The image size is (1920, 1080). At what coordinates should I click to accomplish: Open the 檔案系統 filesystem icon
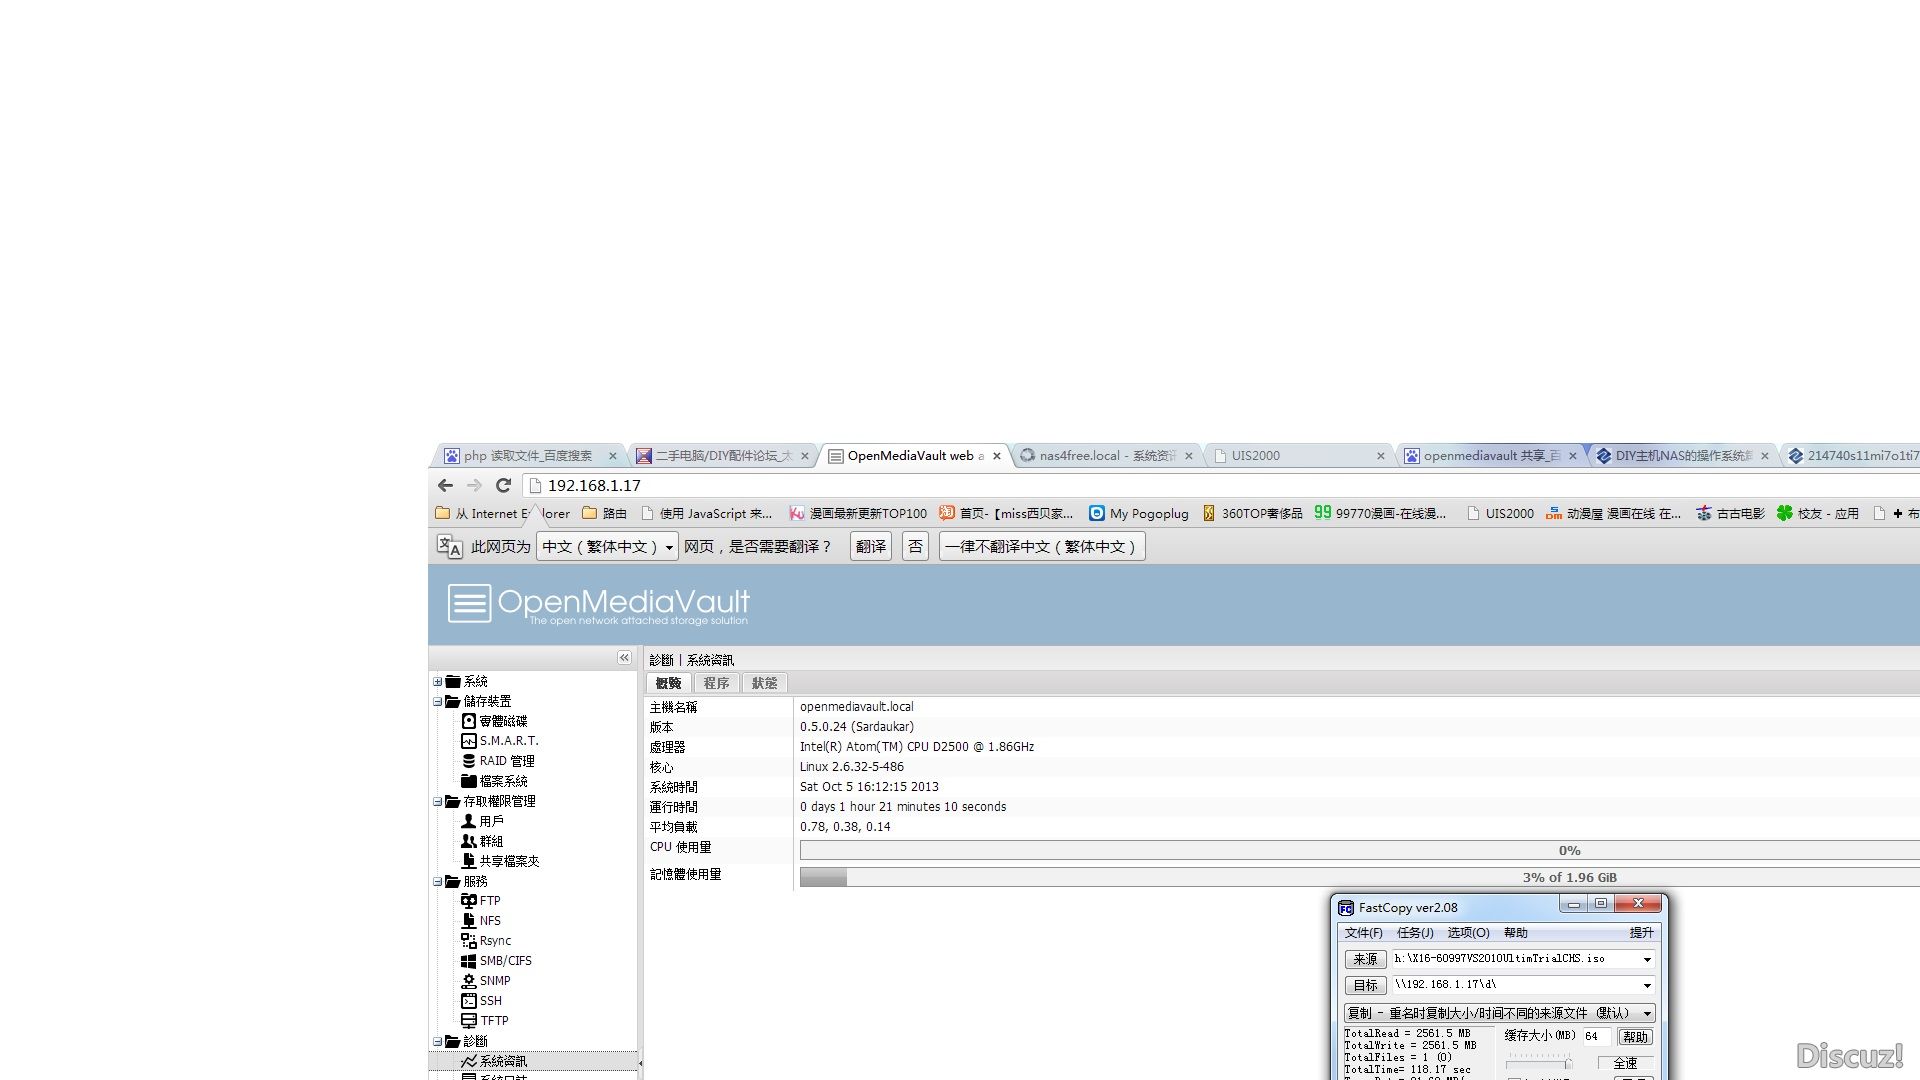468,781
